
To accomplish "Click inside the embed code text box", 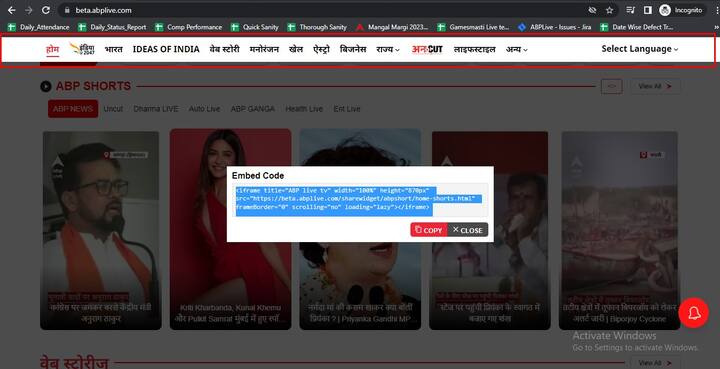I will pyautogui.click(x=360, y=200).
